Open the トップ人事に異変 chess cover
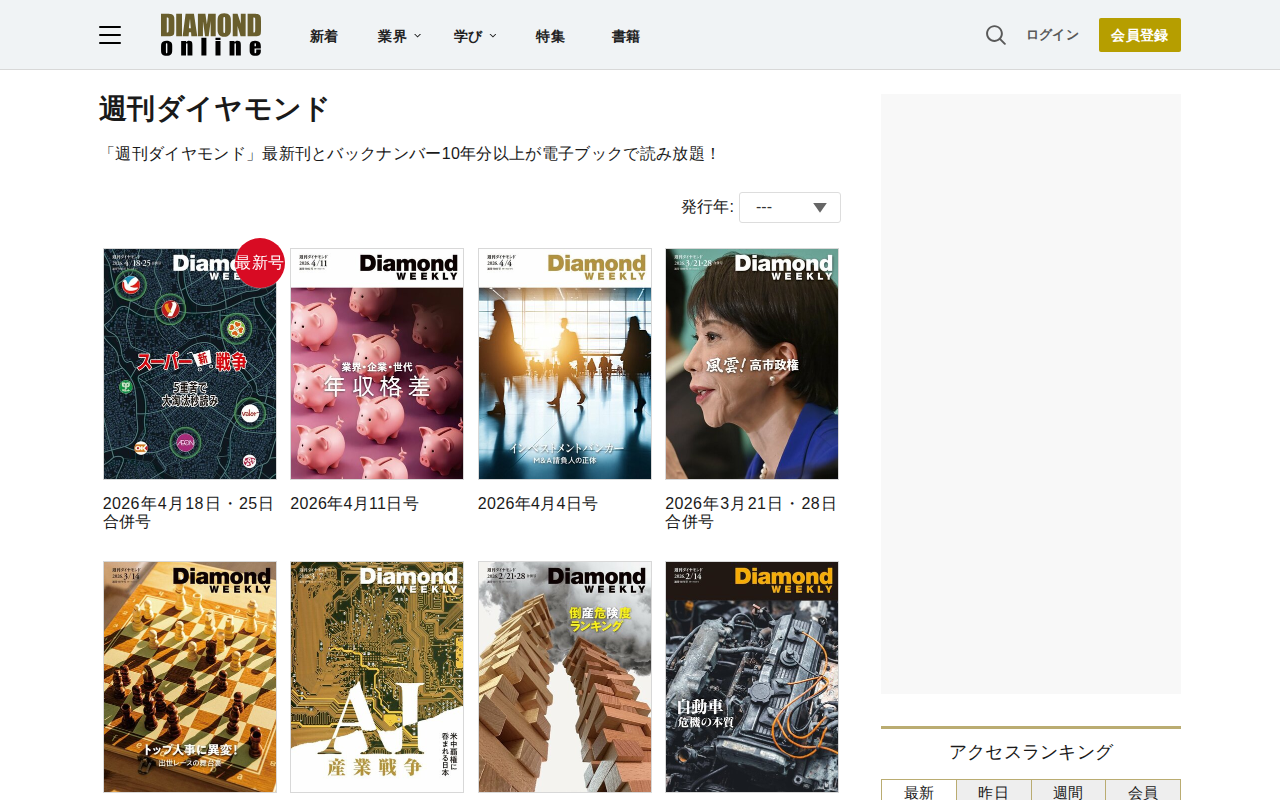 click(190, 677)
